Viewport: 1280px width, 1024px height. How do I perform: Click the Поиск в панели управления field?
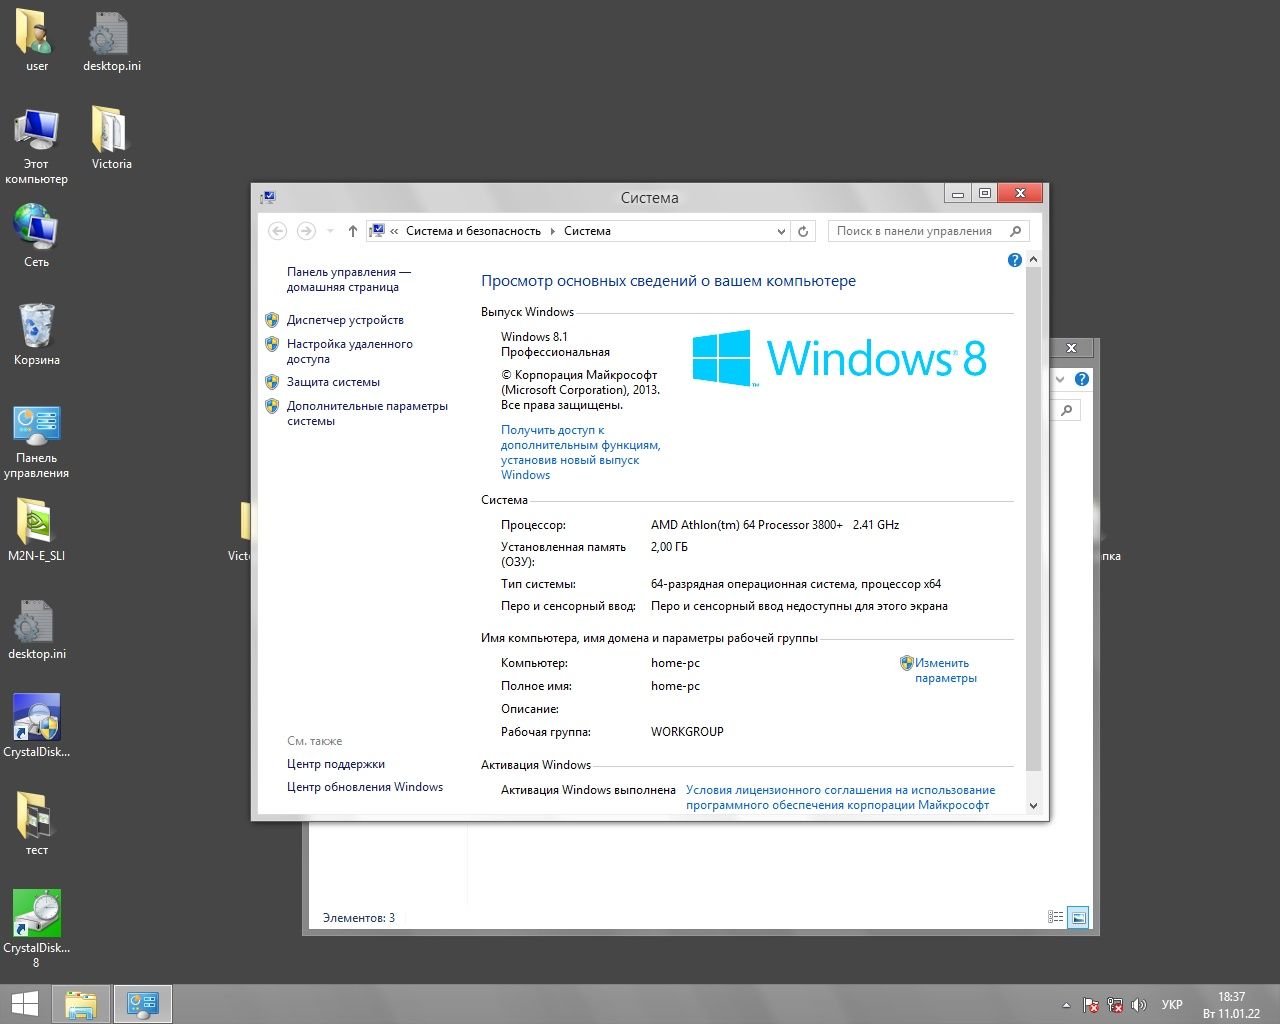pos(928,231)
